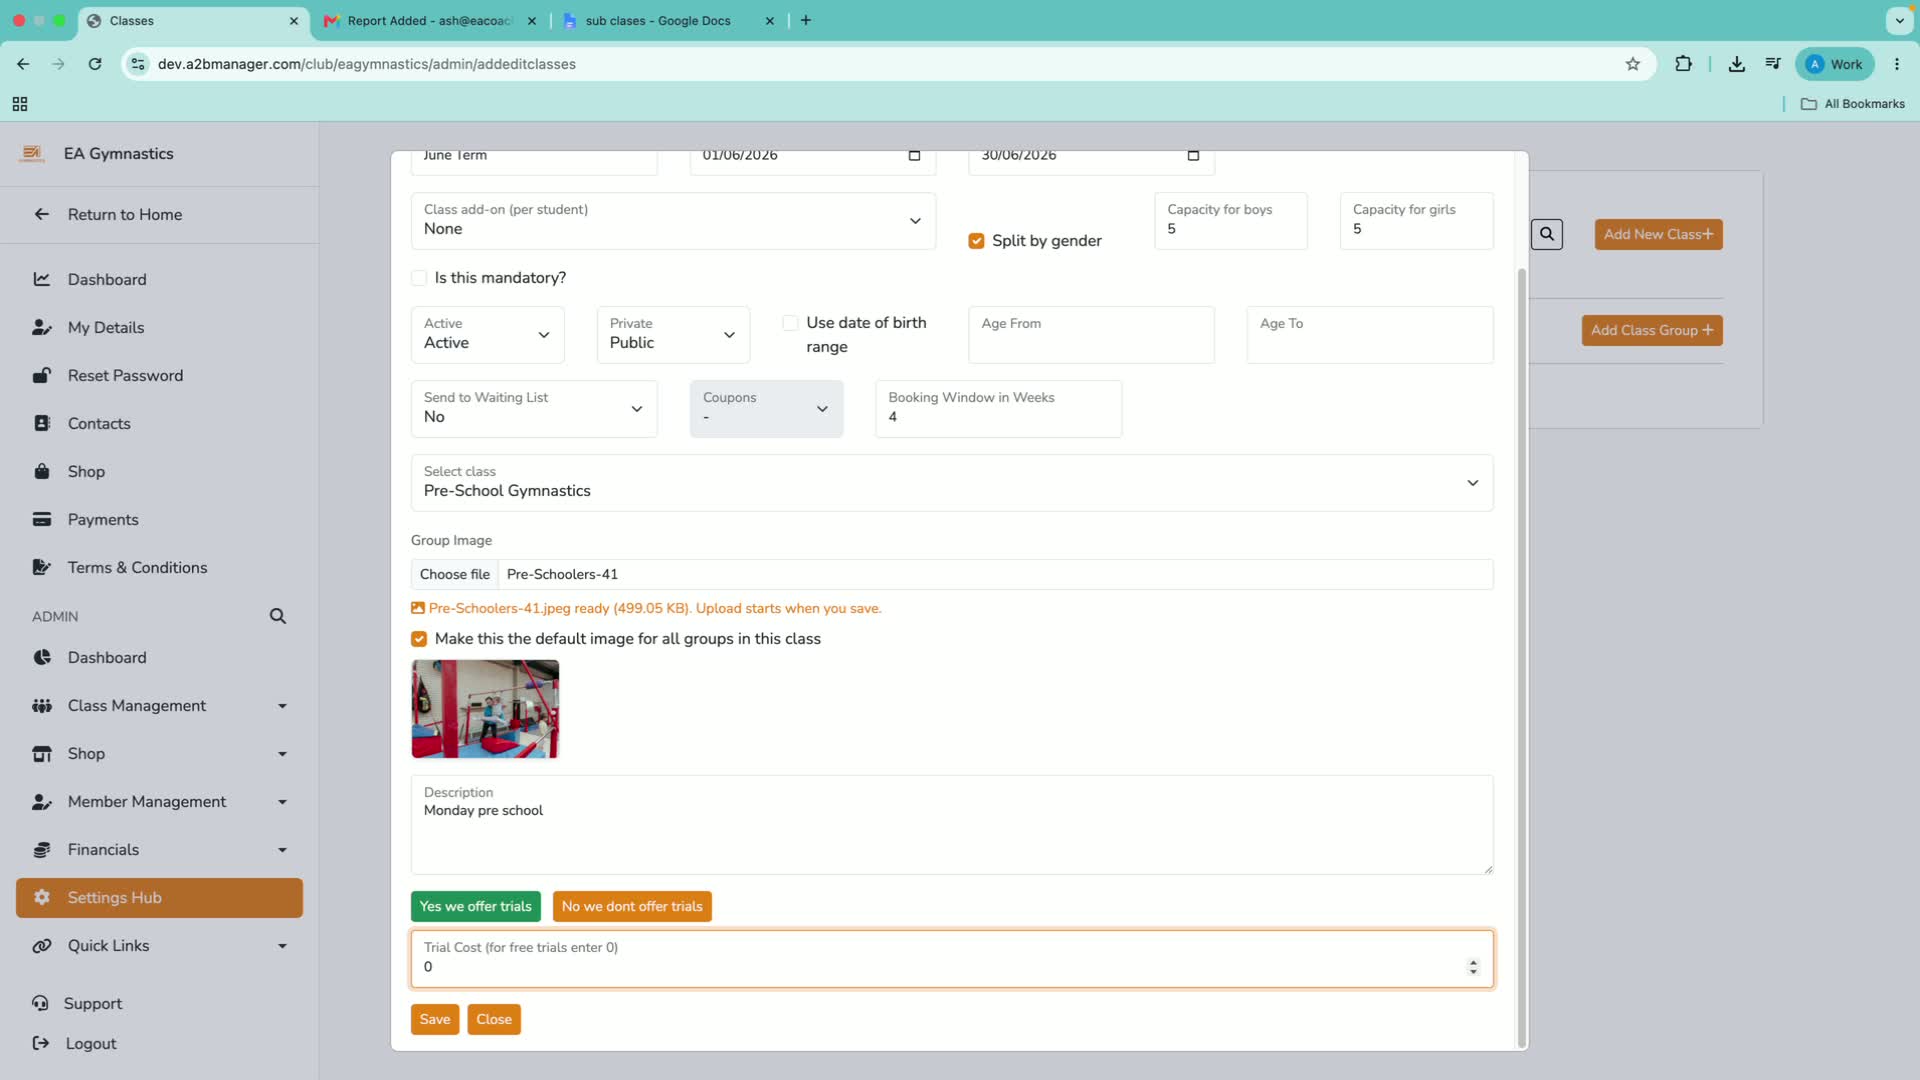Select the Classes browser tab

point(192,21)
